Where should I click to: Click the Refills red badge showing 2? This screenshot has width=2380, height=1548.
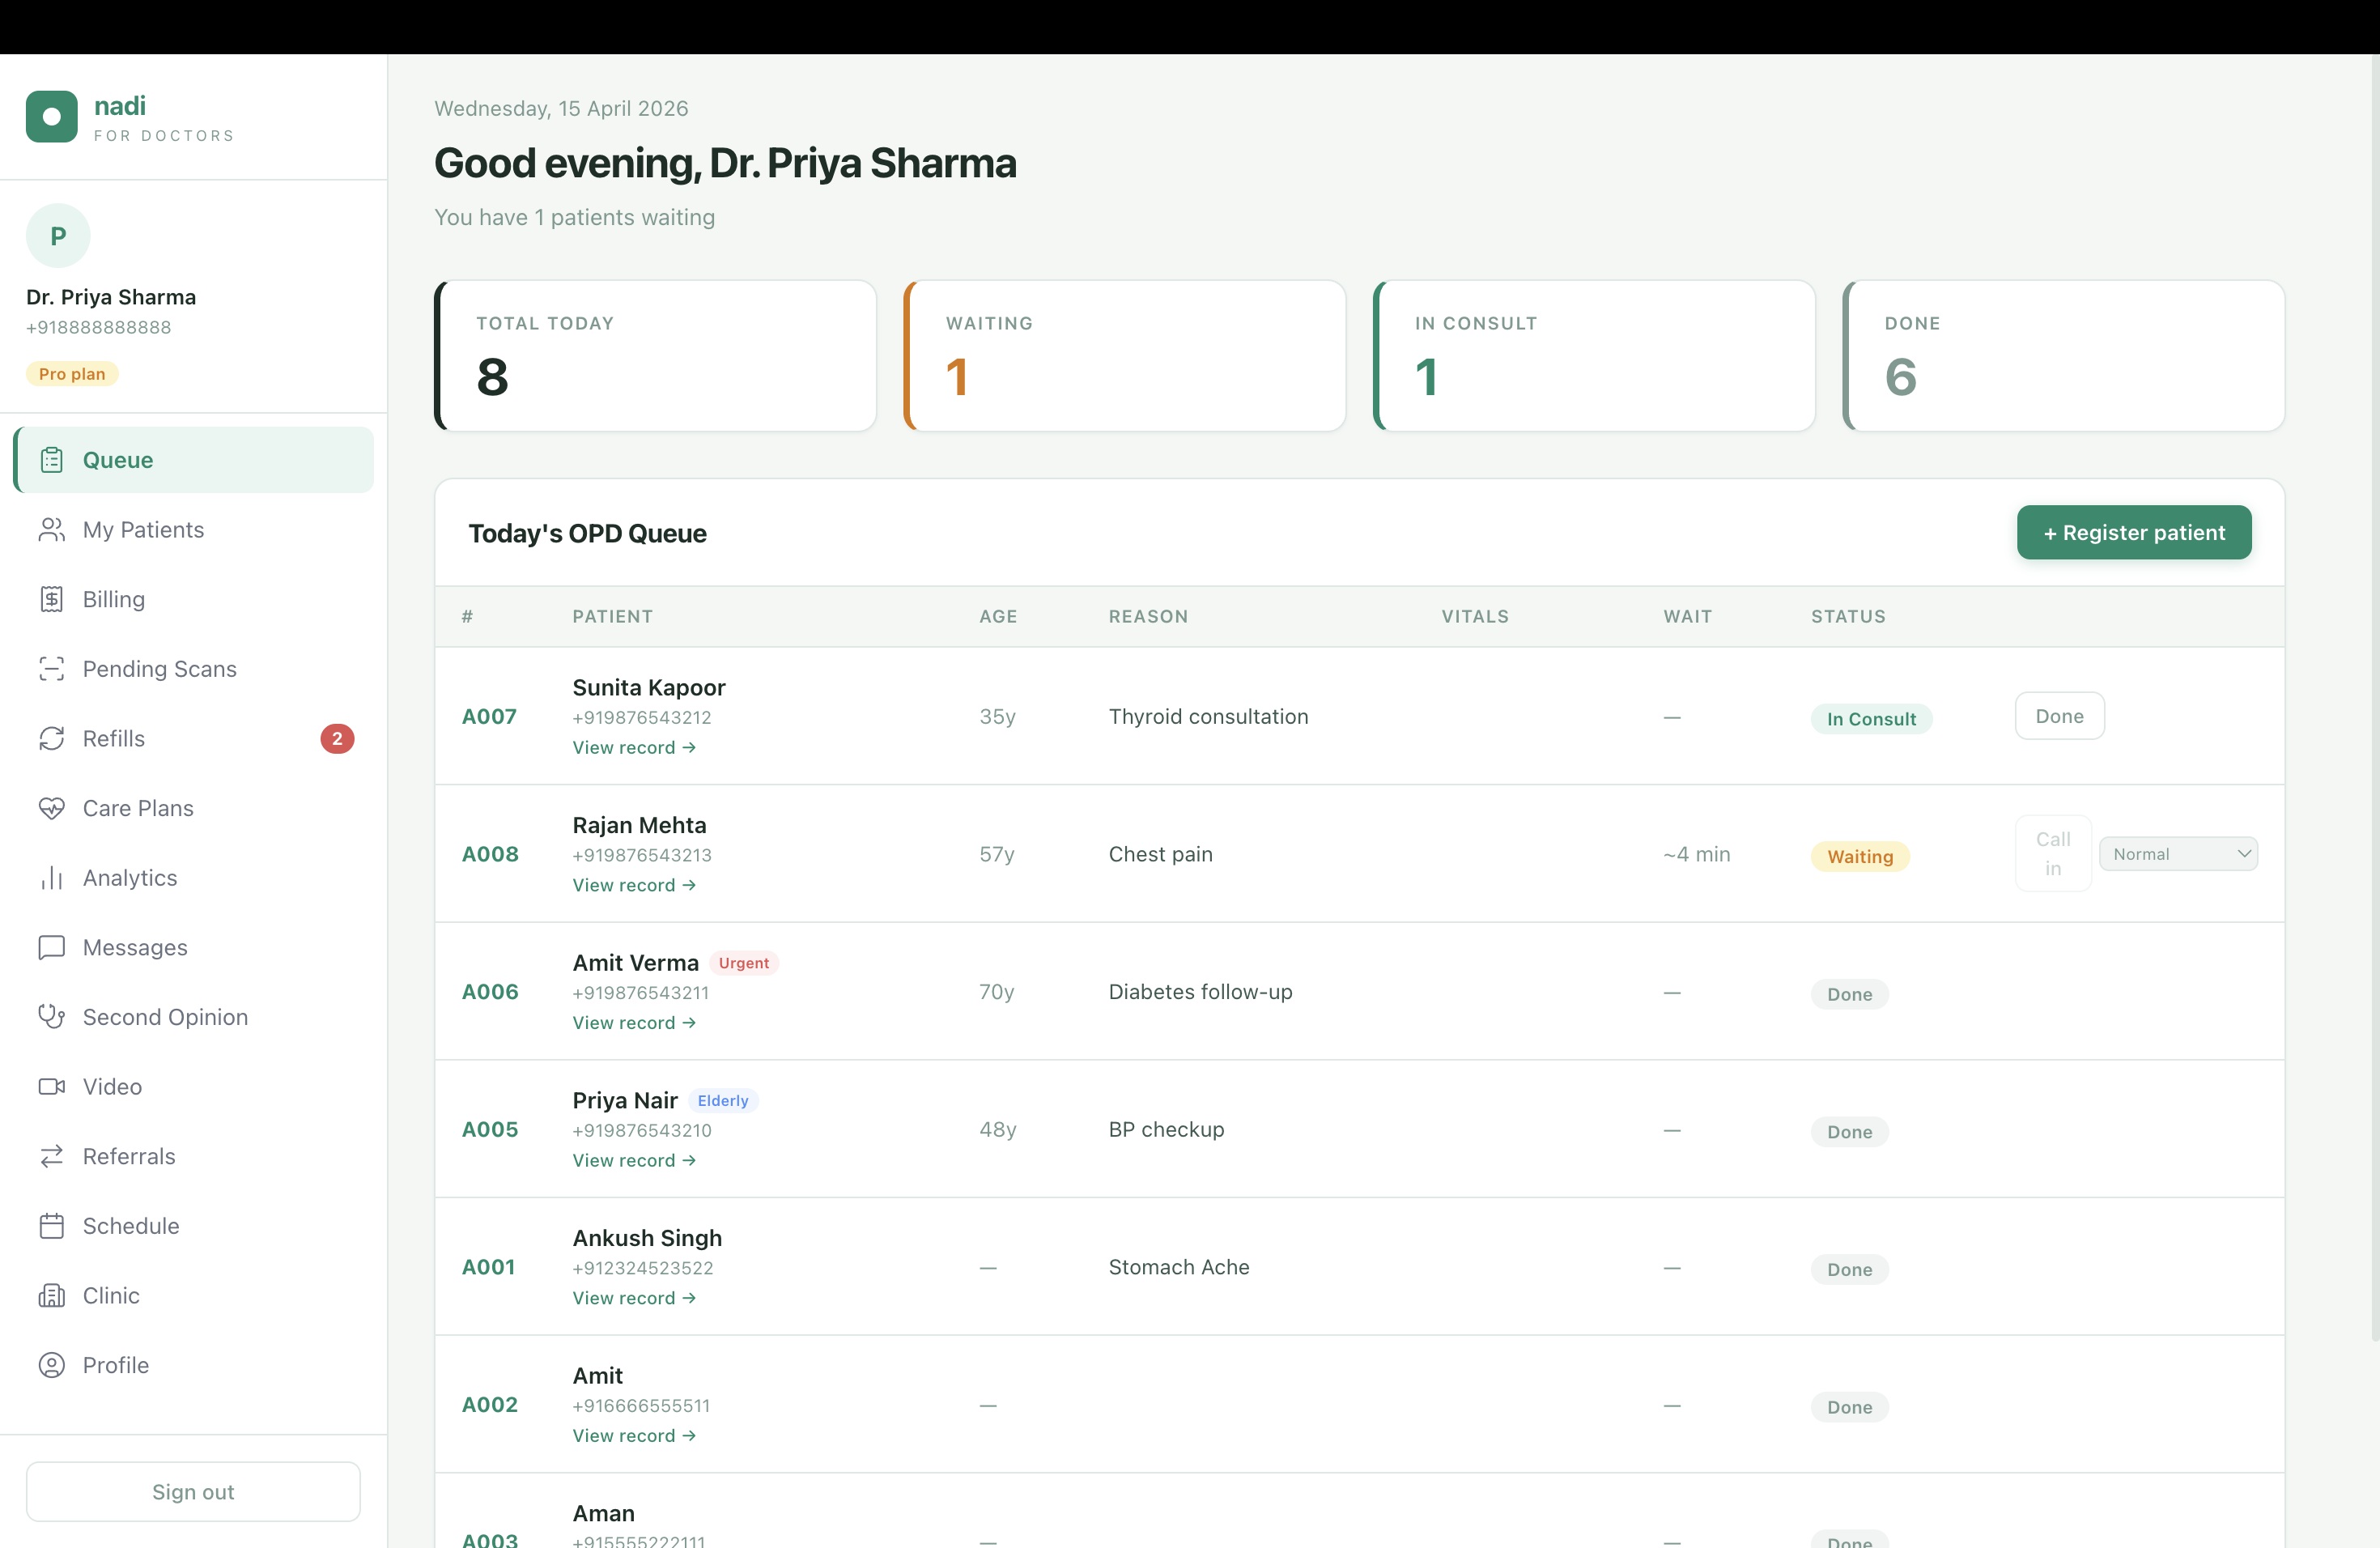pyautogui.click(x=337, y=739)
